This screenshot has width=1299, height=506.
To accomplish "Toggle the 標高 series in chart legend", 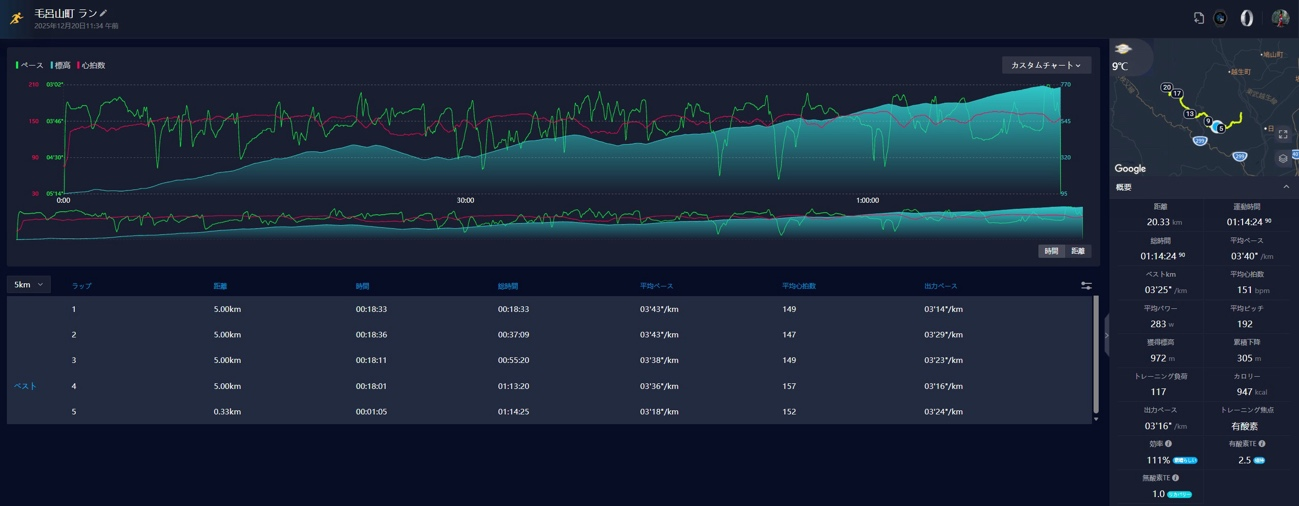I will pyautogui.click(x=61, y=66).
